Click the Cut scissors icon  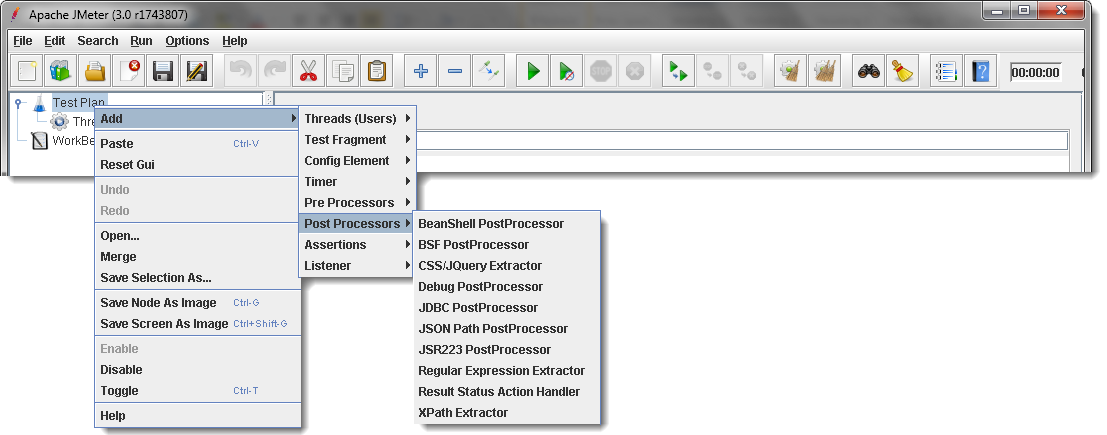coord(307,71)
